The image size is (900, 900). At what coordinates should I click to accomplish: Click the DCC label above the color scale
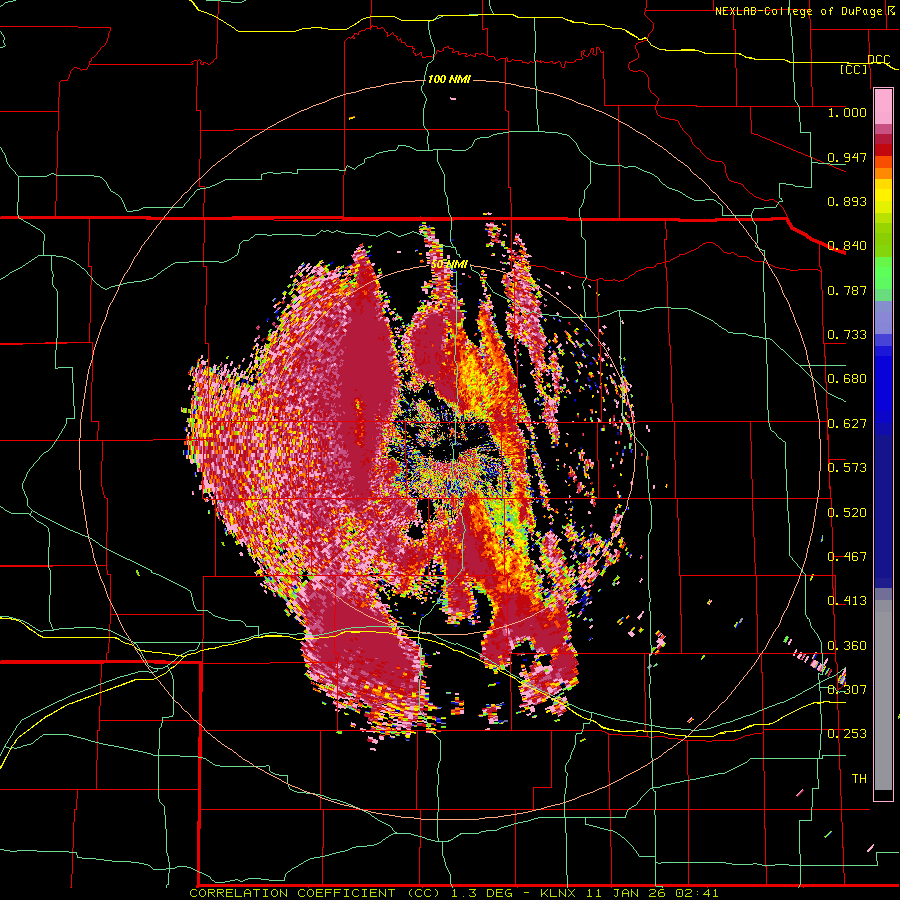click(x=878, y=60)
